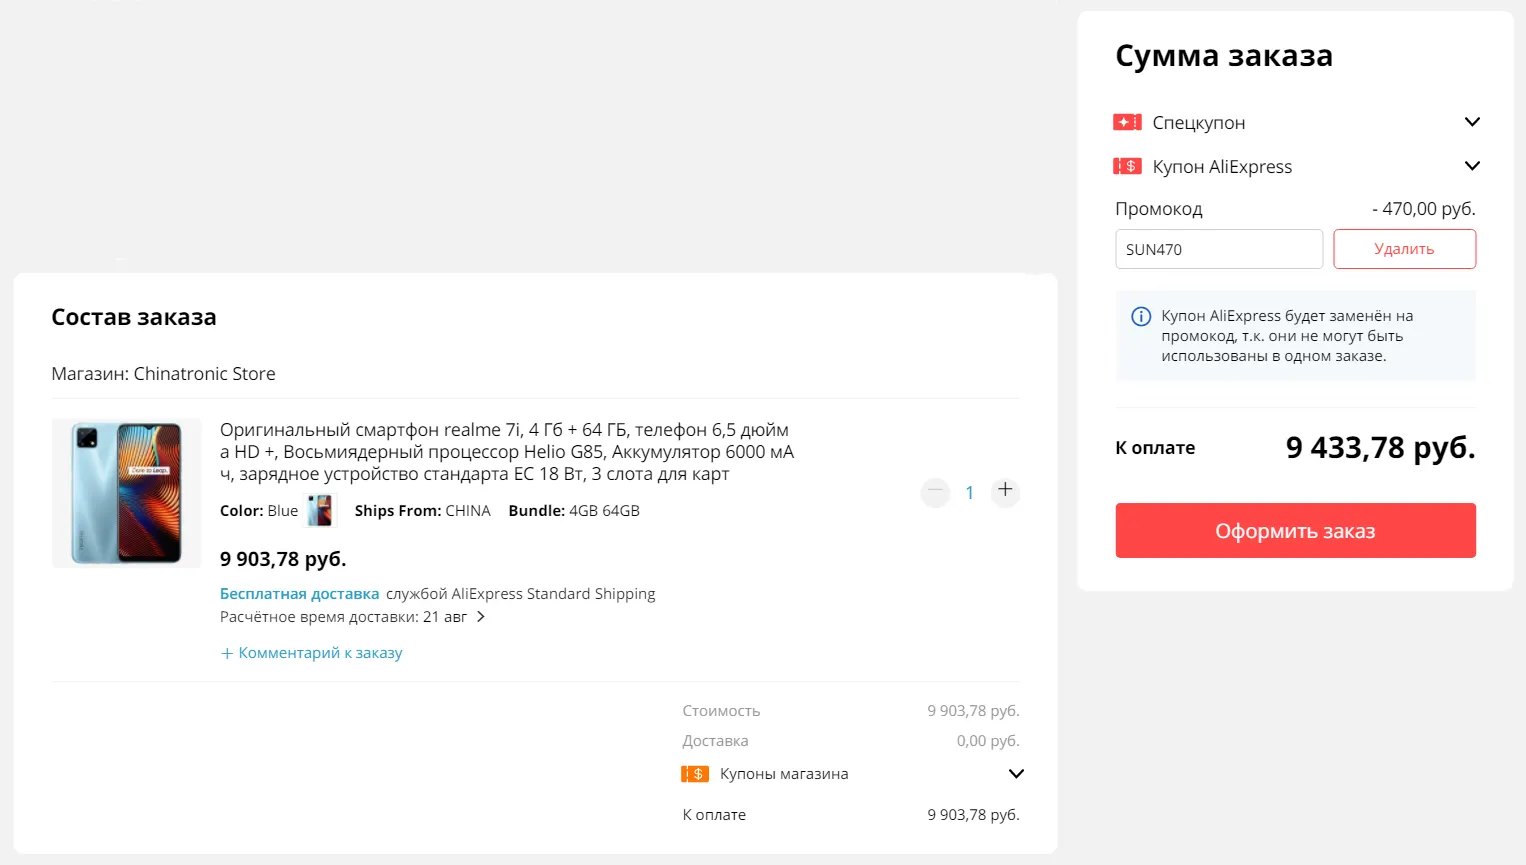Click the realme 7i product title

pos(506,452)
